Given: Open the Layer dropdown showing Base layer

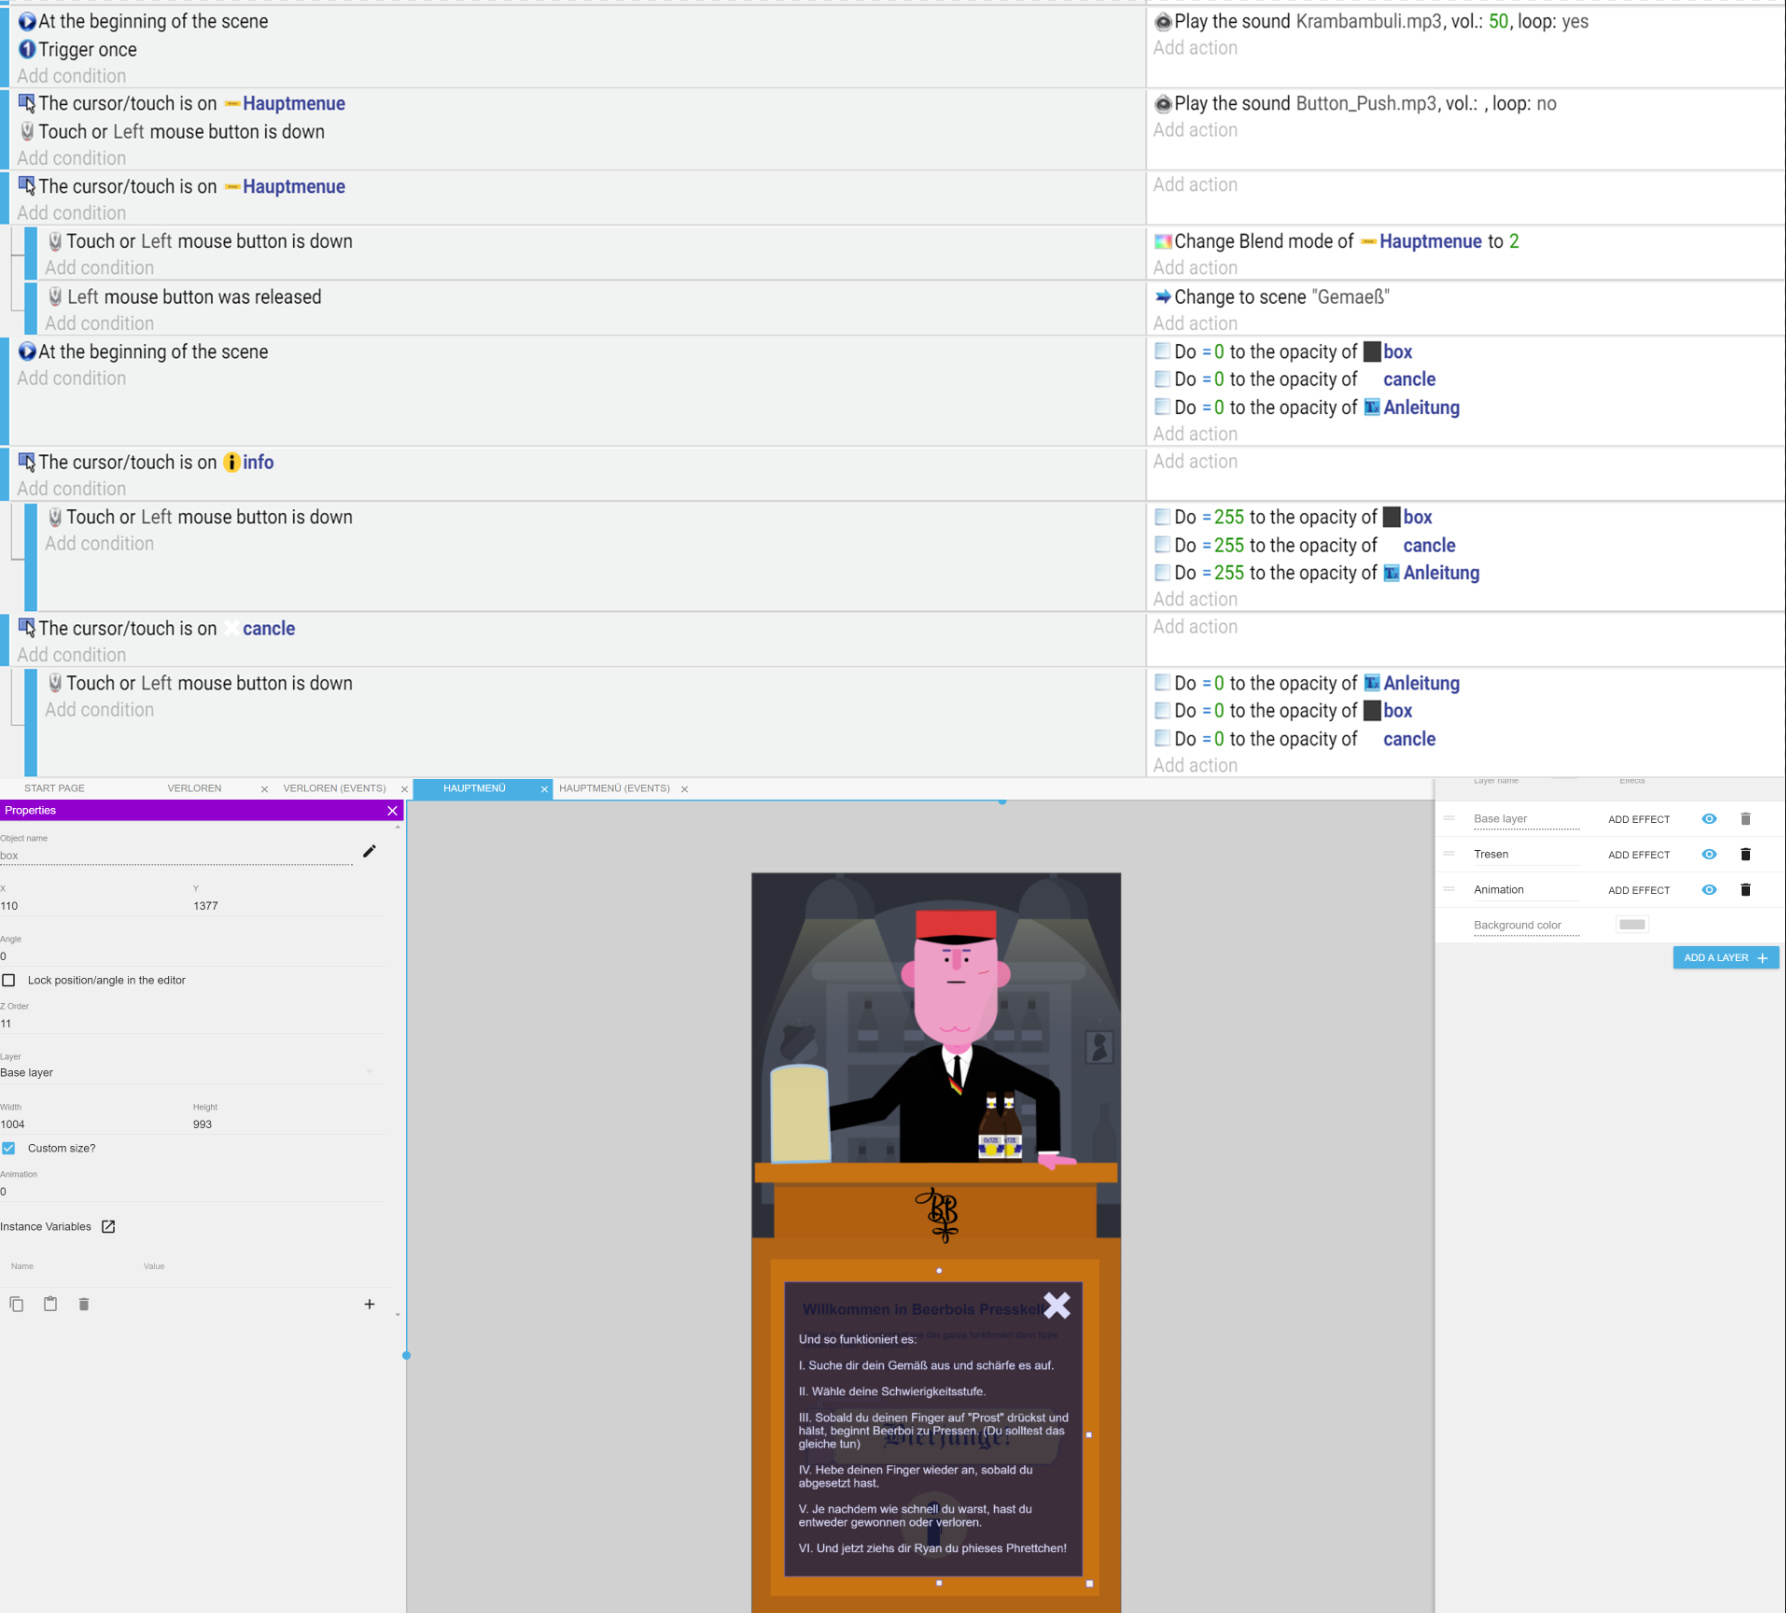Looking at the screenshot, I should (x=187, y=1073).
